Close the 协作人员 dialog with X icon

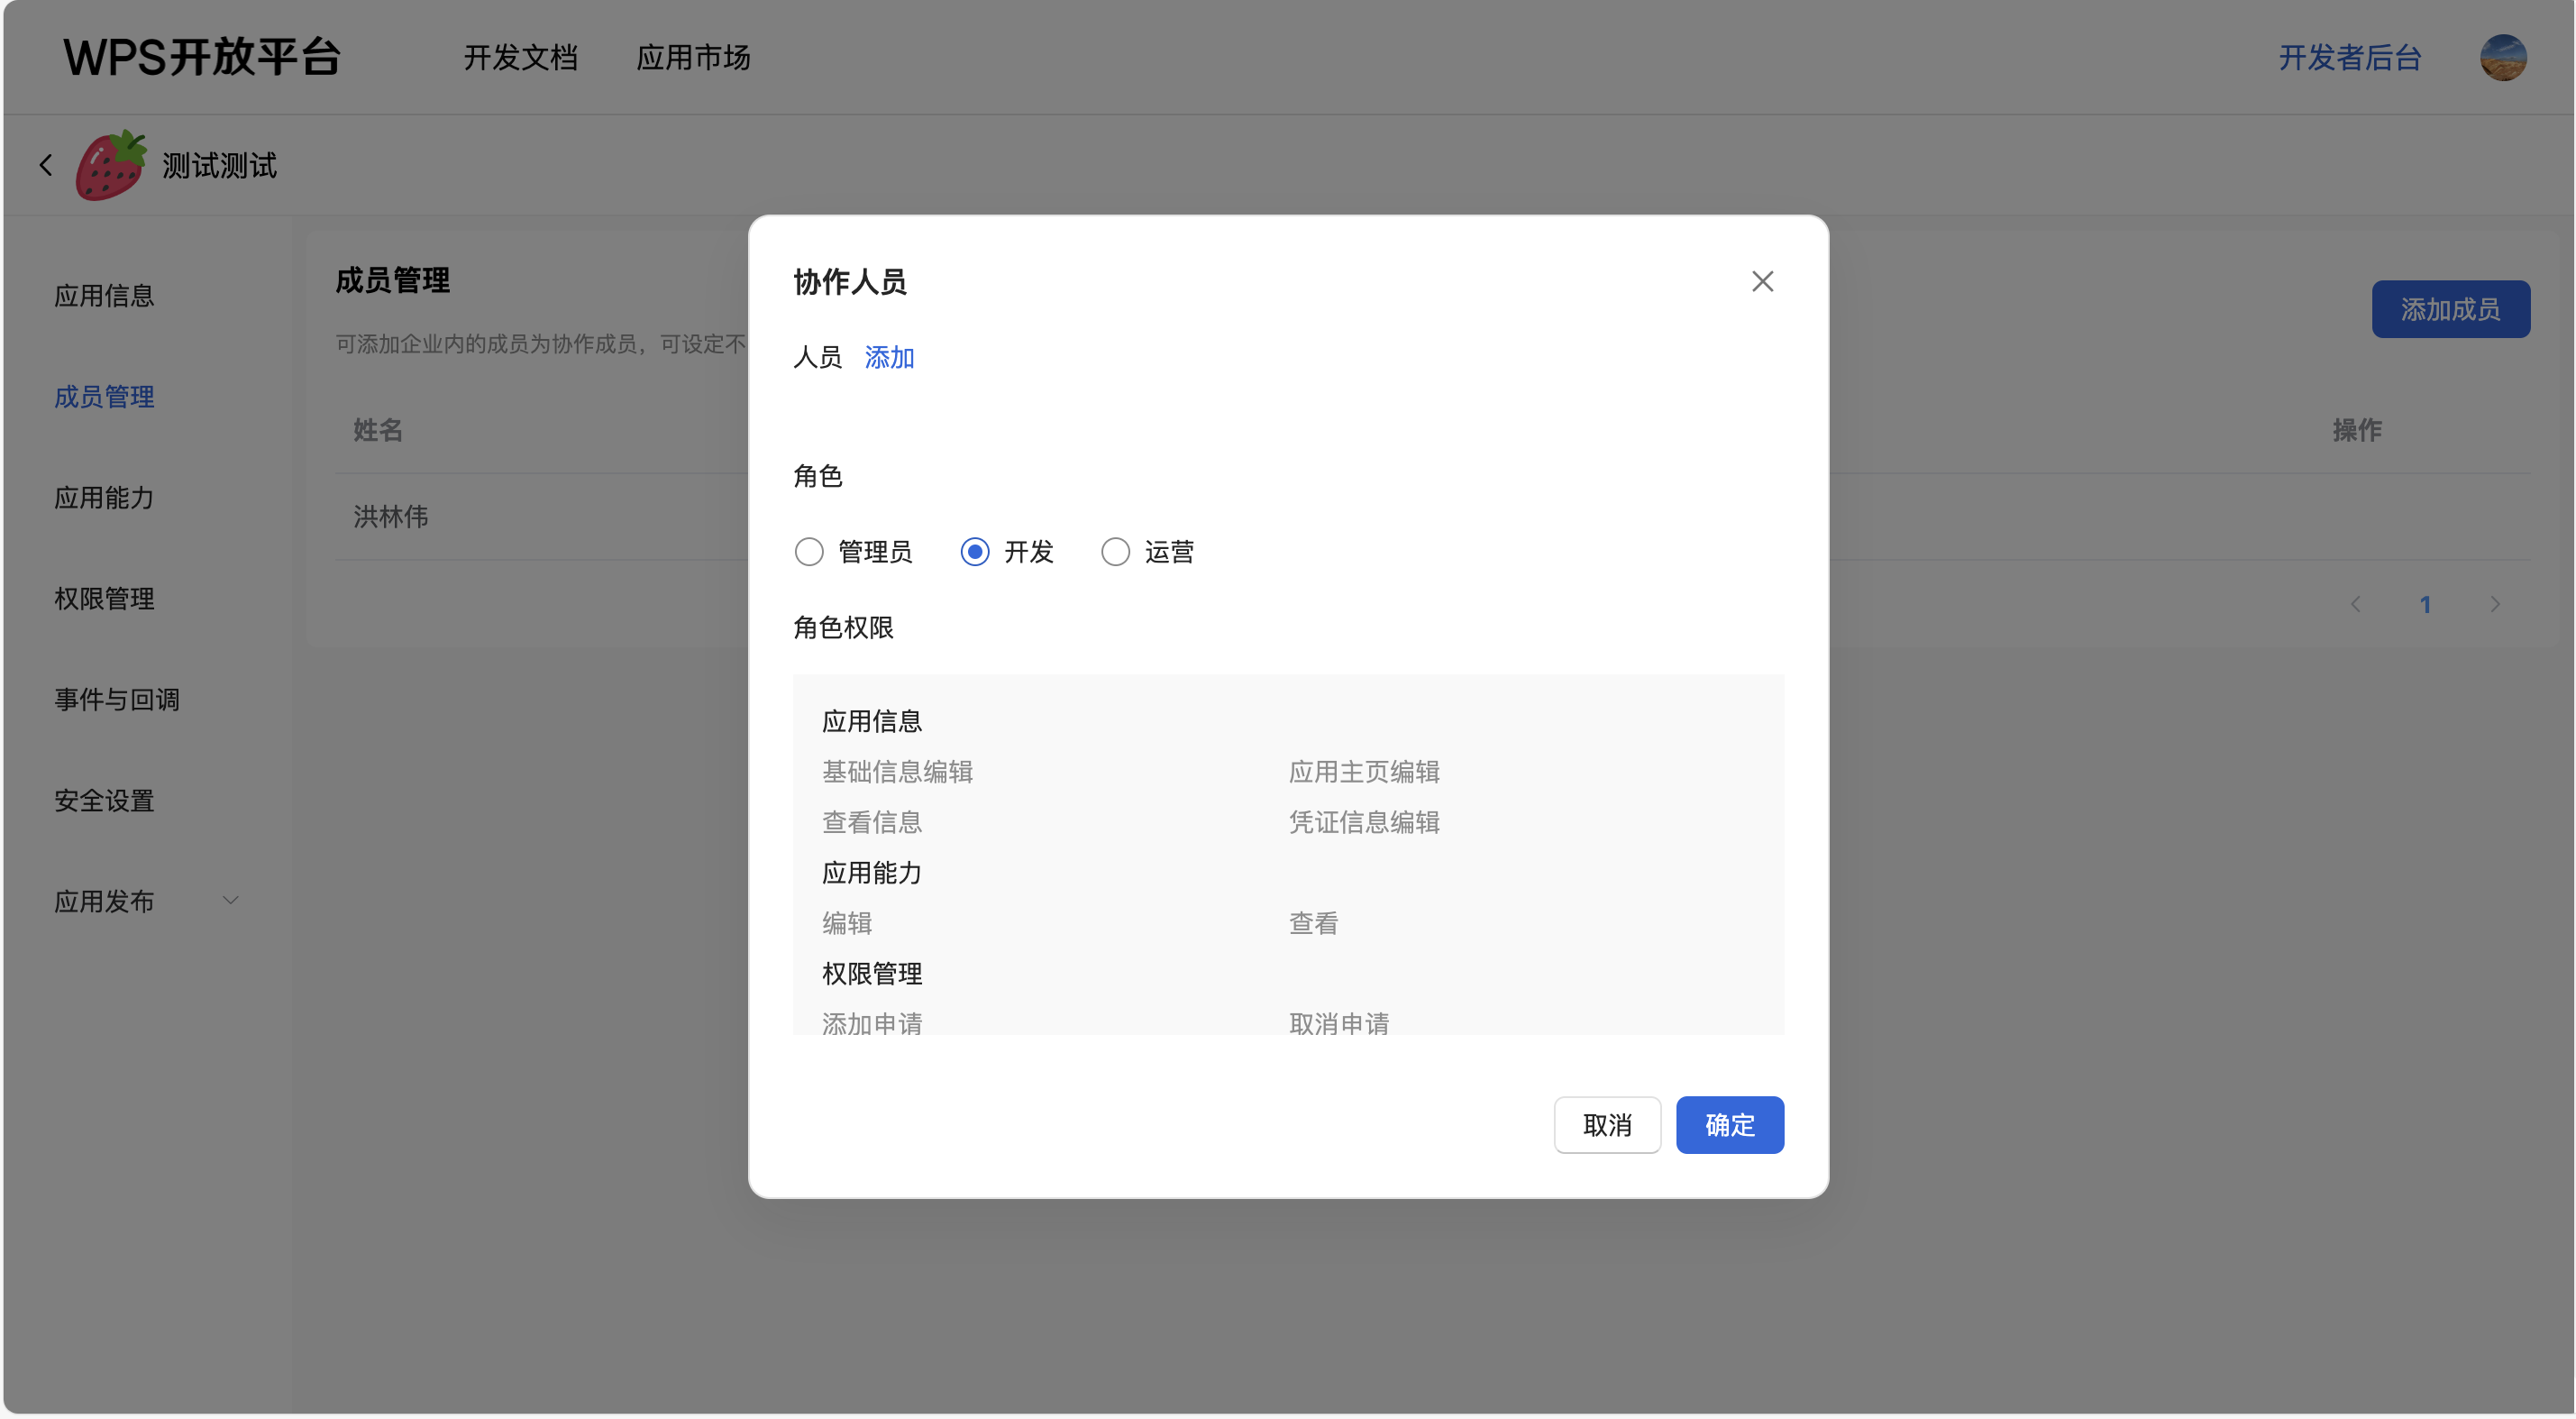1762,281
